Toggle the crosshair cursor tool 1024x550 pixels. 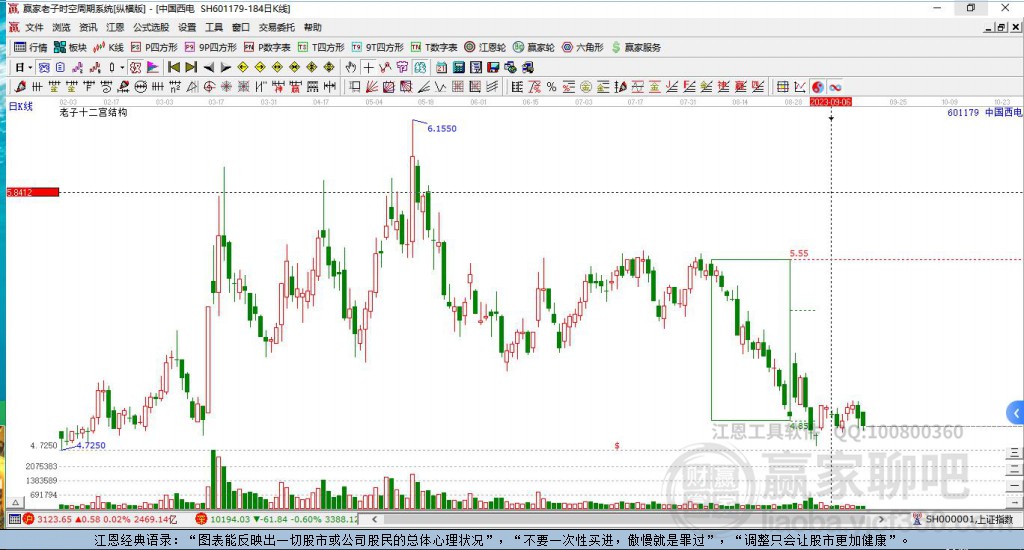tap(368, 67)
